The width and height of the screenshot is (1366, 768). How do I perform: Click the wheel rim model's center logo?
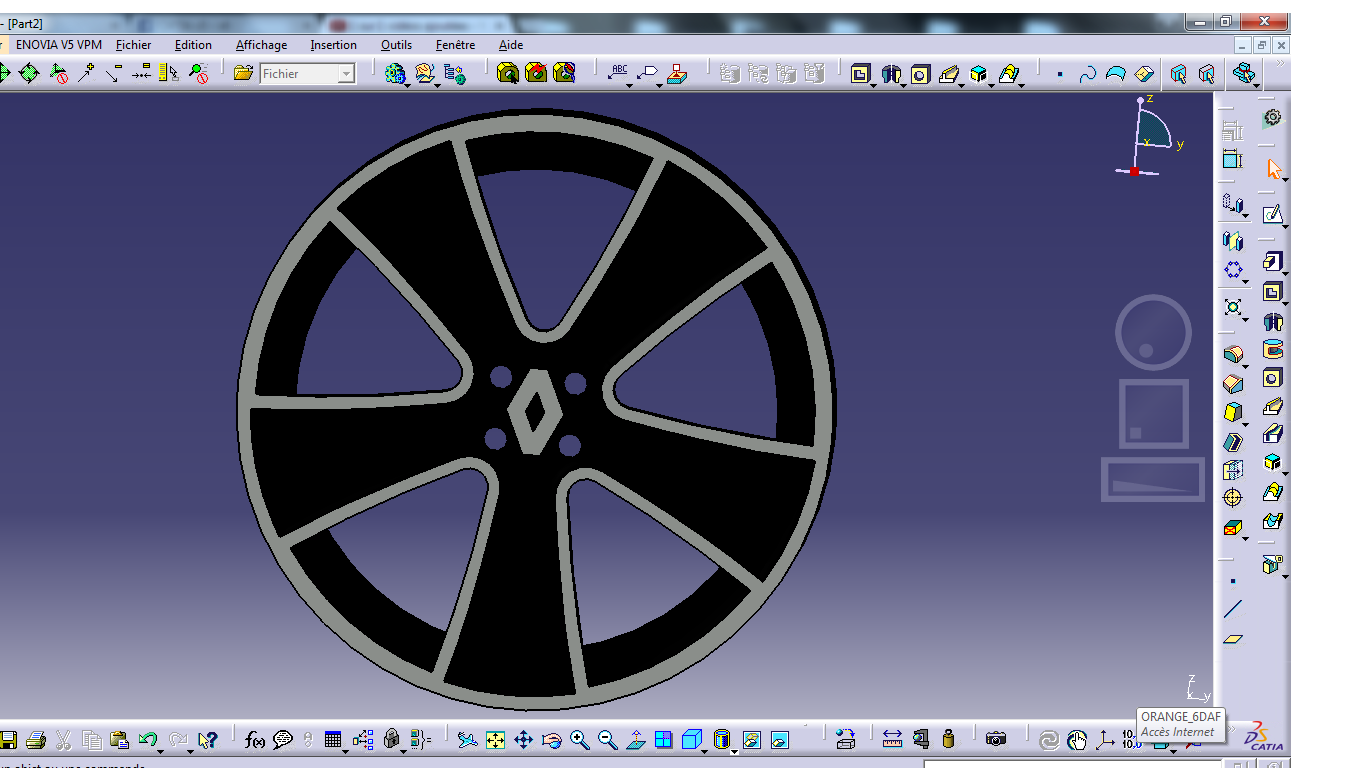coord(533,412)
